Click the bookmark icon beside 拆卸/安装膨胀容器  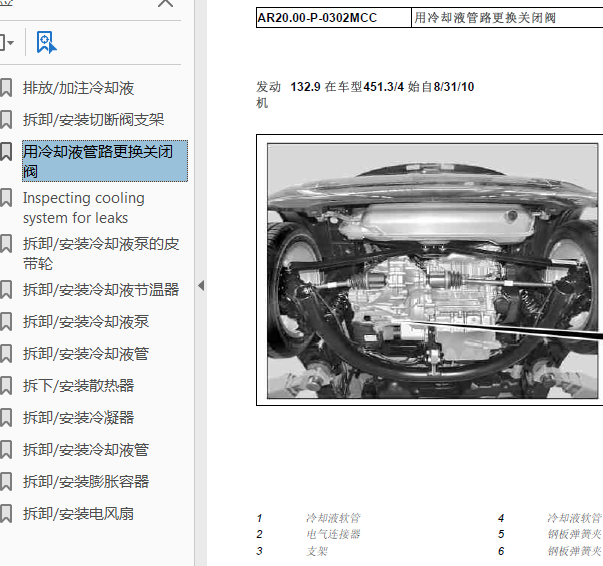click(6, 481)
